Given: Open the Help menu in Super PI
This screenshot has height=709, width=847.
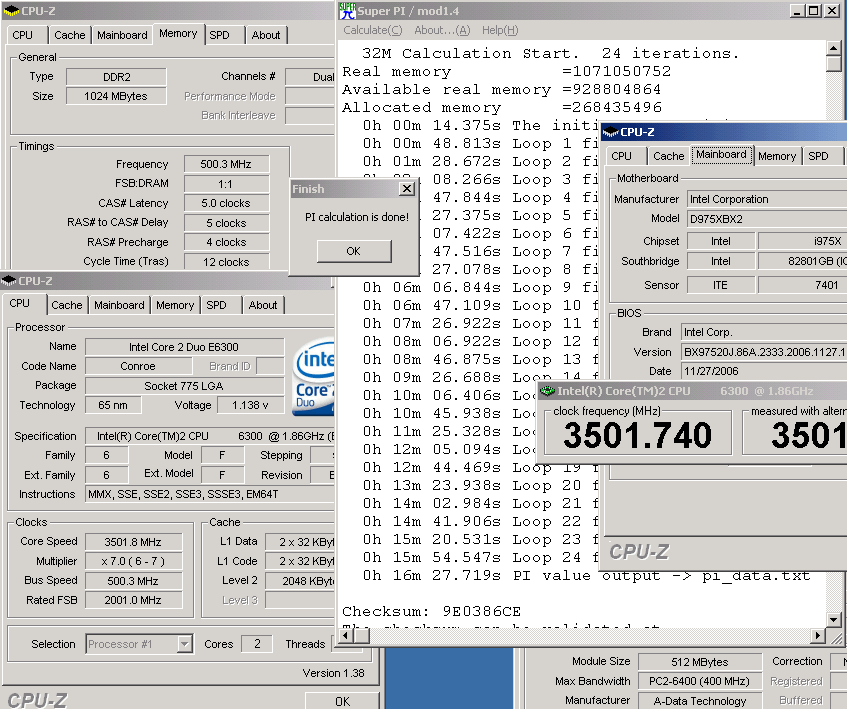Looking at the screenshot, I should point(500,30).
